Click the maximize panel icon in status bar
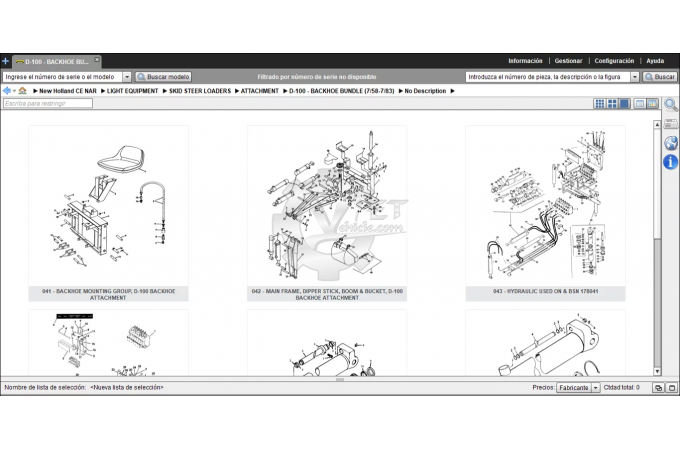The height and width of the screenshot is (450, 680). [671, 388]
